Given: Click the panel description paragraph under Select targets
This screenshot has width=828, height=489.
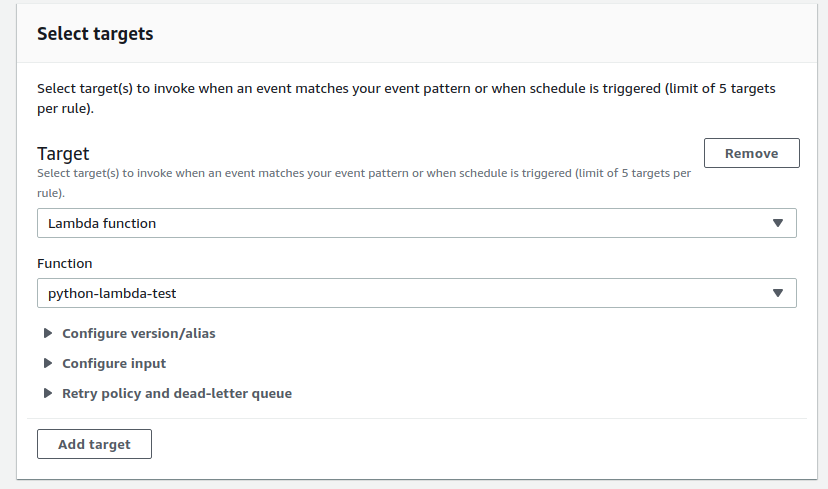Looking at the screenshot, I should click(406, 98).
